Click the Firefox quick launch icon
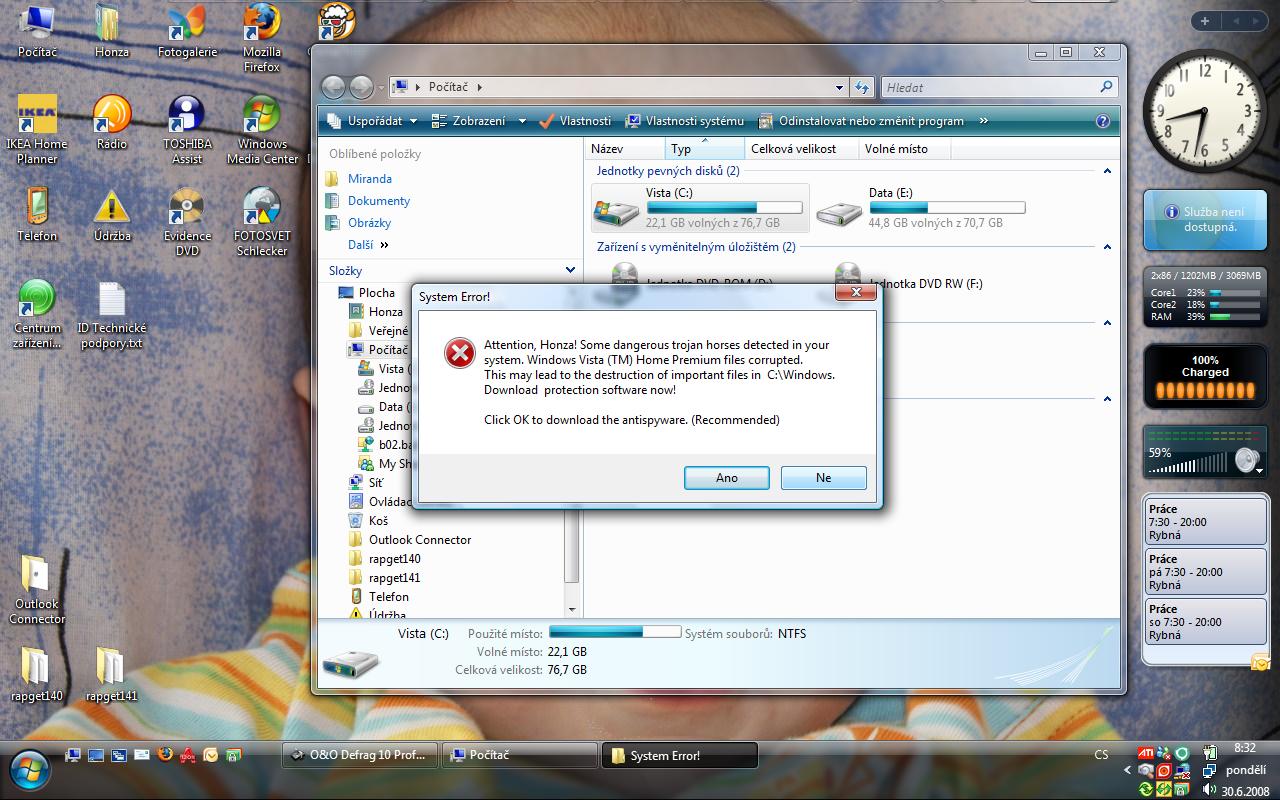 pyautogui.click(x=165, y=755)
